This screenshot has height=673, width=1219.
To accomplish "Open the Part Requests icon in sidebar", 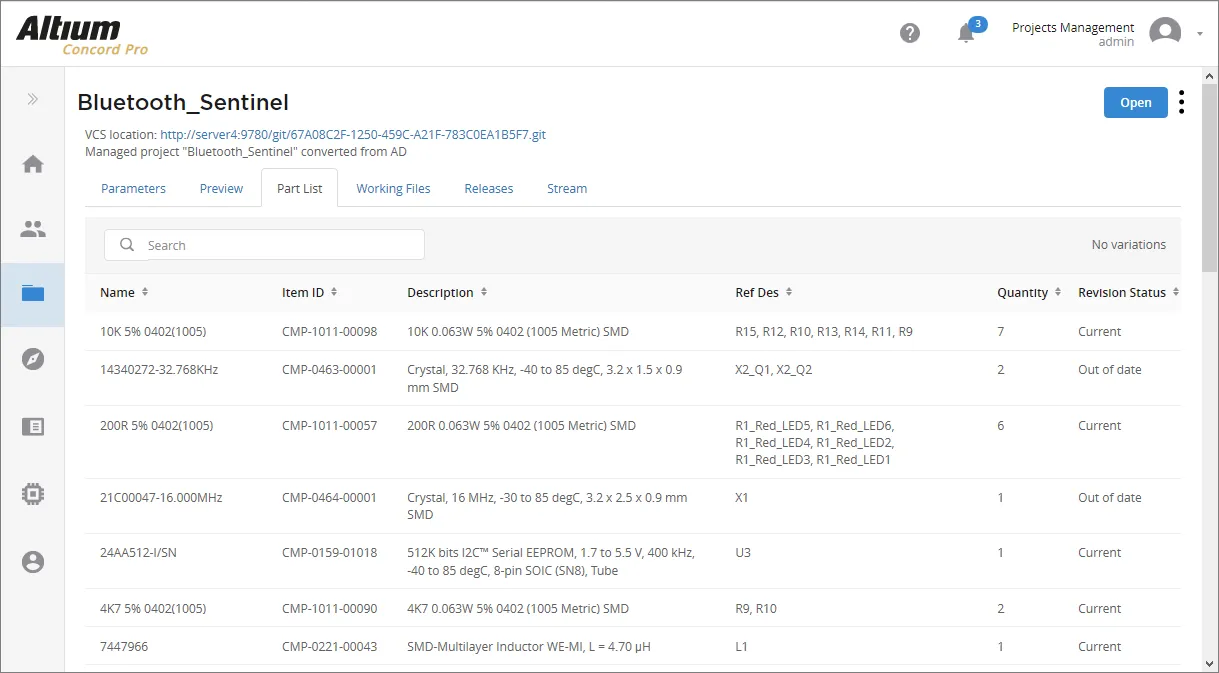I will point(33,426).
